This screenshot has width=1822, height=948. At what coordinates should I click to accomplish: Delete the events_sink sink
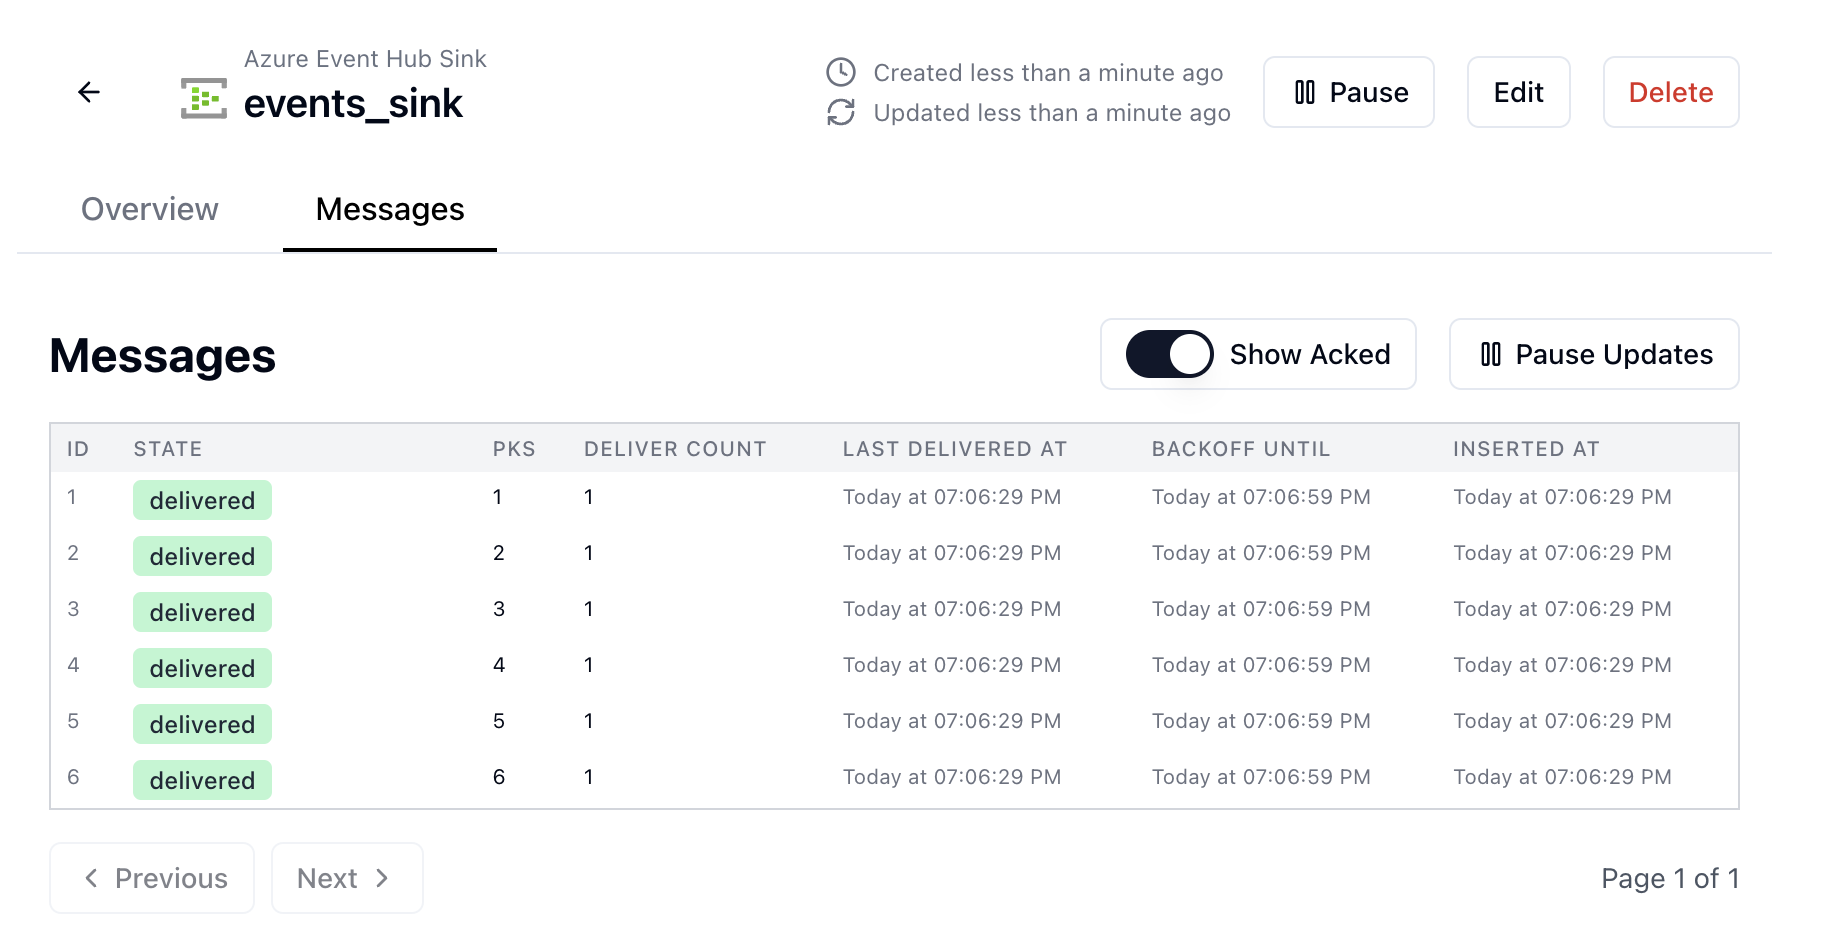click(x=1670, y=92)
